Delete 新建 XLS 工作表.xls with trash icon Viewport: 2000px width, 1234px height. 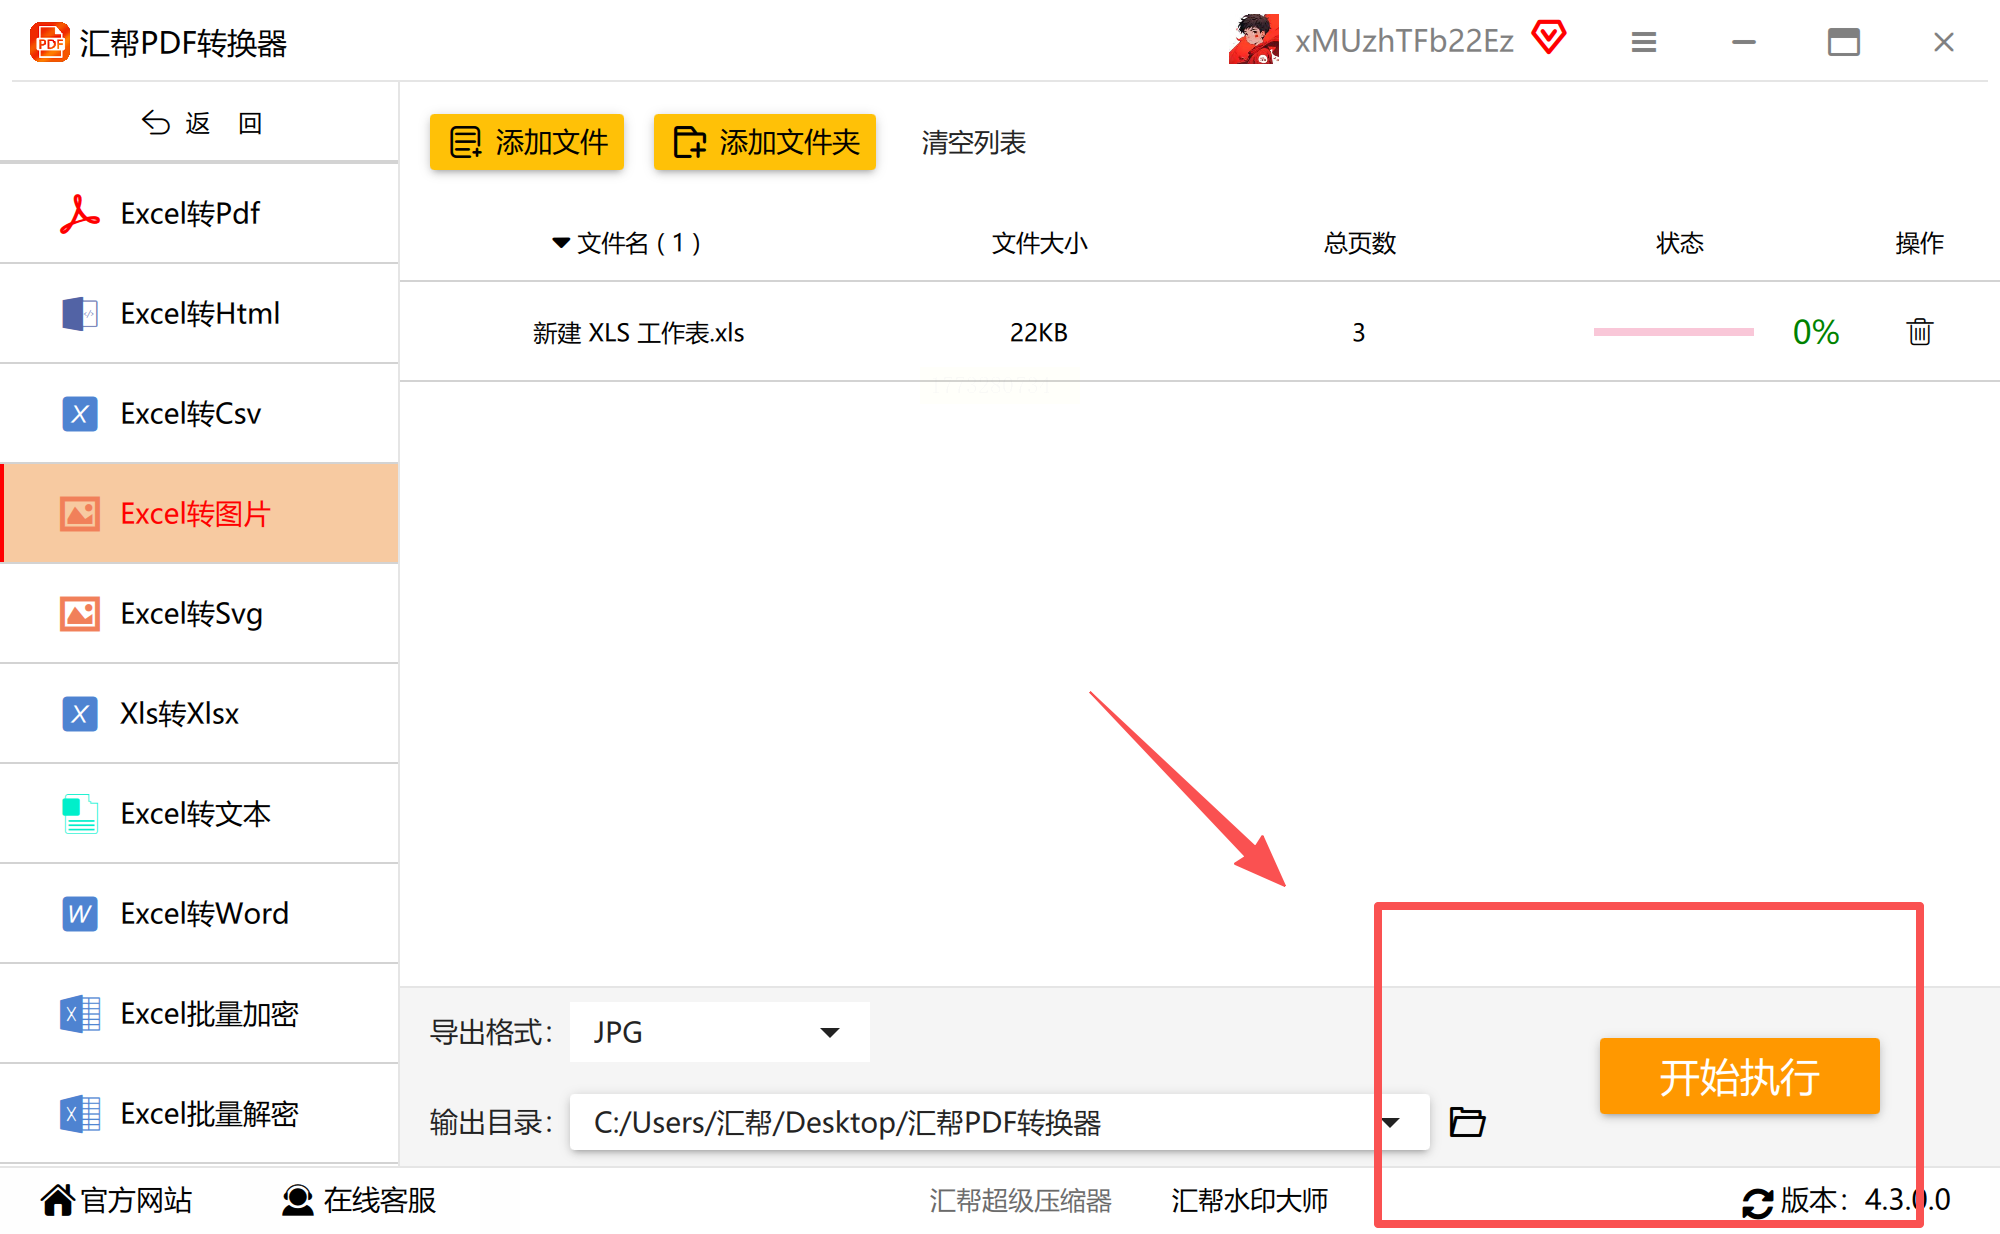click(1918, 332)
